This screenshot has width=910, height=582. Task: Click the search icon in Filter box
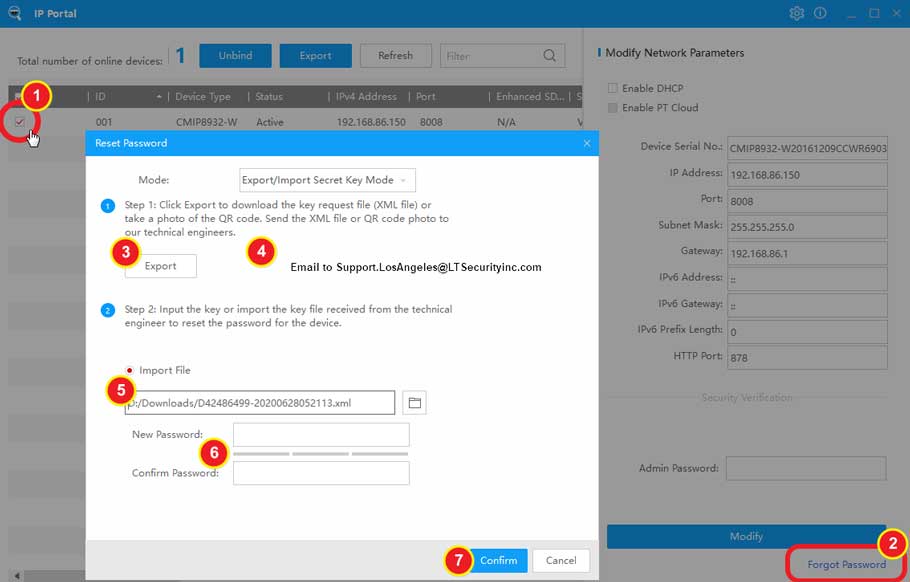(x=550, y=56)
